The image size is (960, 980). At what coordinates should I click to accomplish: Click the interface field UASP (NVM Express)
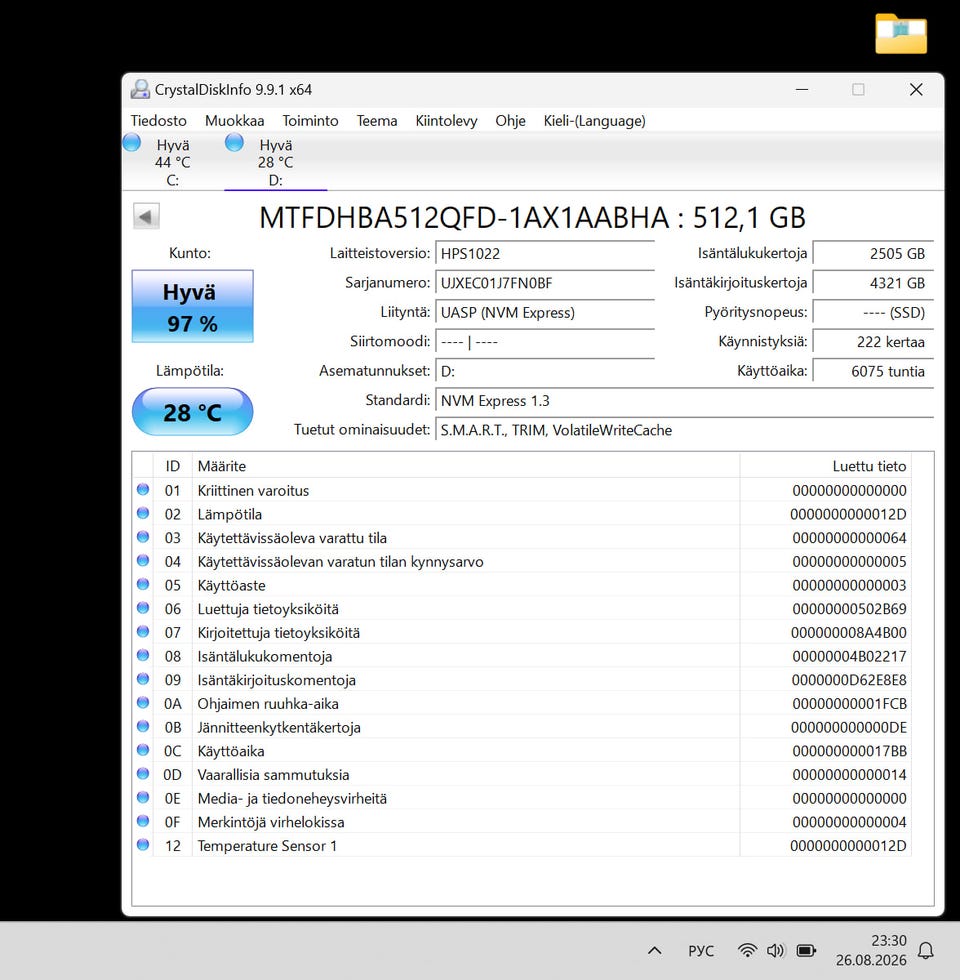click(544, 312)
